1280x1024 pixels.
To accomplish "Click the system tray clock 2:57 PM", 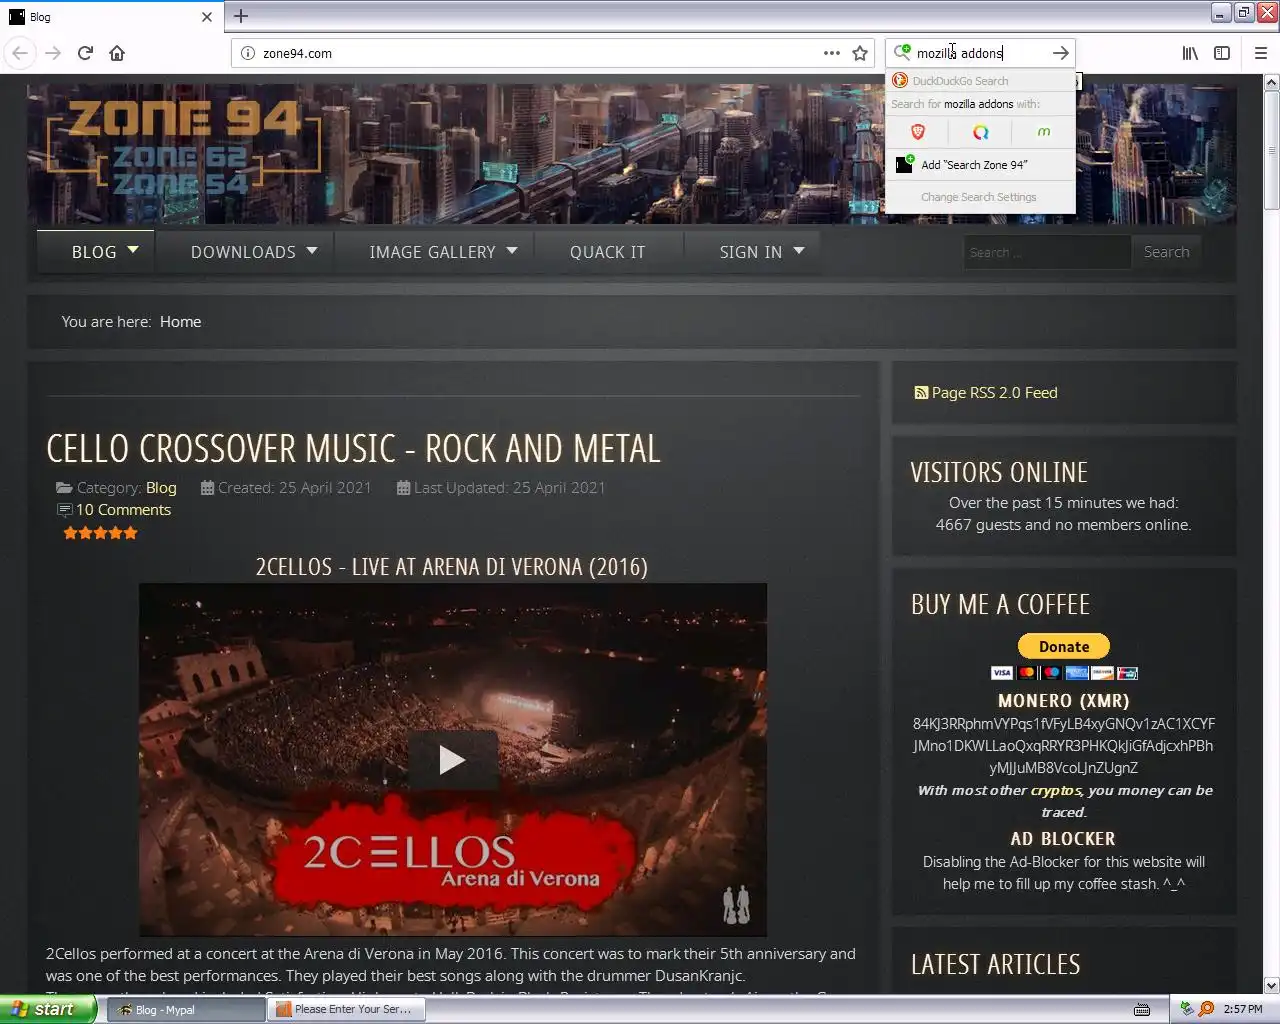I will tap(1243, 1010).
